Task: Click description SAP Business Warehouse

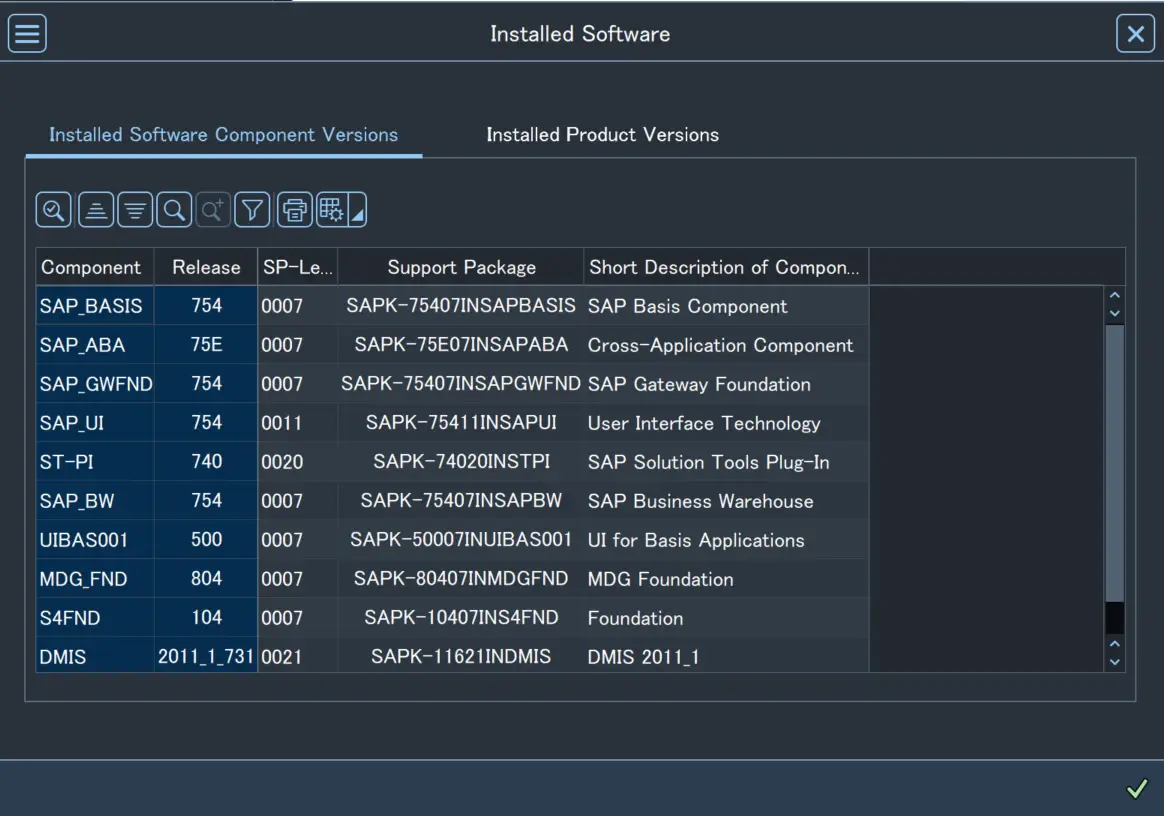Action: pyautogui.click(x=726, y=501)
